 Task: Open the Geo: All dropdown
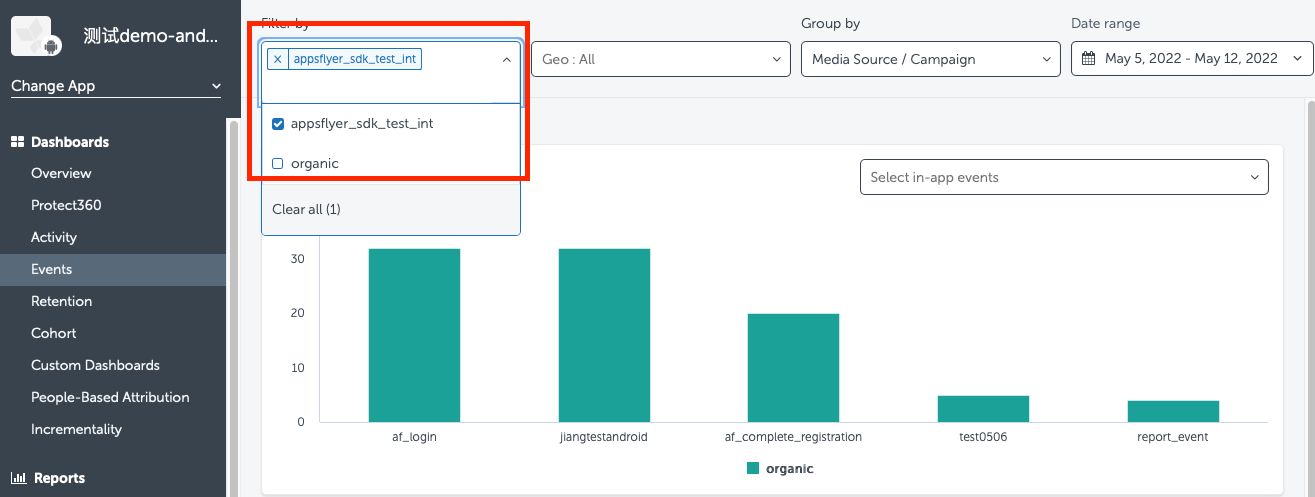click(660, 59)
